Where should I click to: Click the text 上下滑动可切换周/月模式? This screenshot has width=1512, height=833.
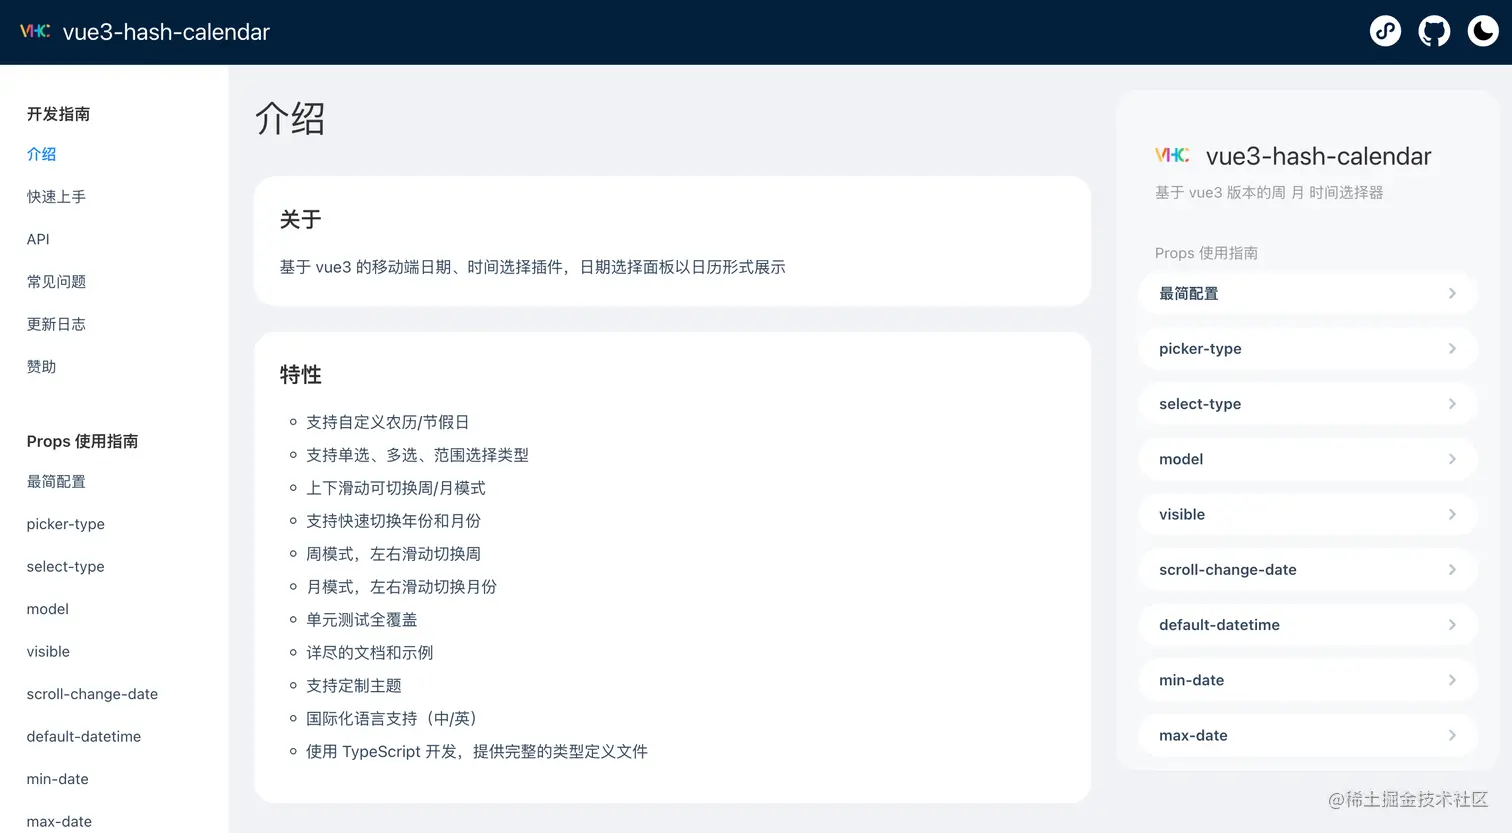[x=395, y=488]
